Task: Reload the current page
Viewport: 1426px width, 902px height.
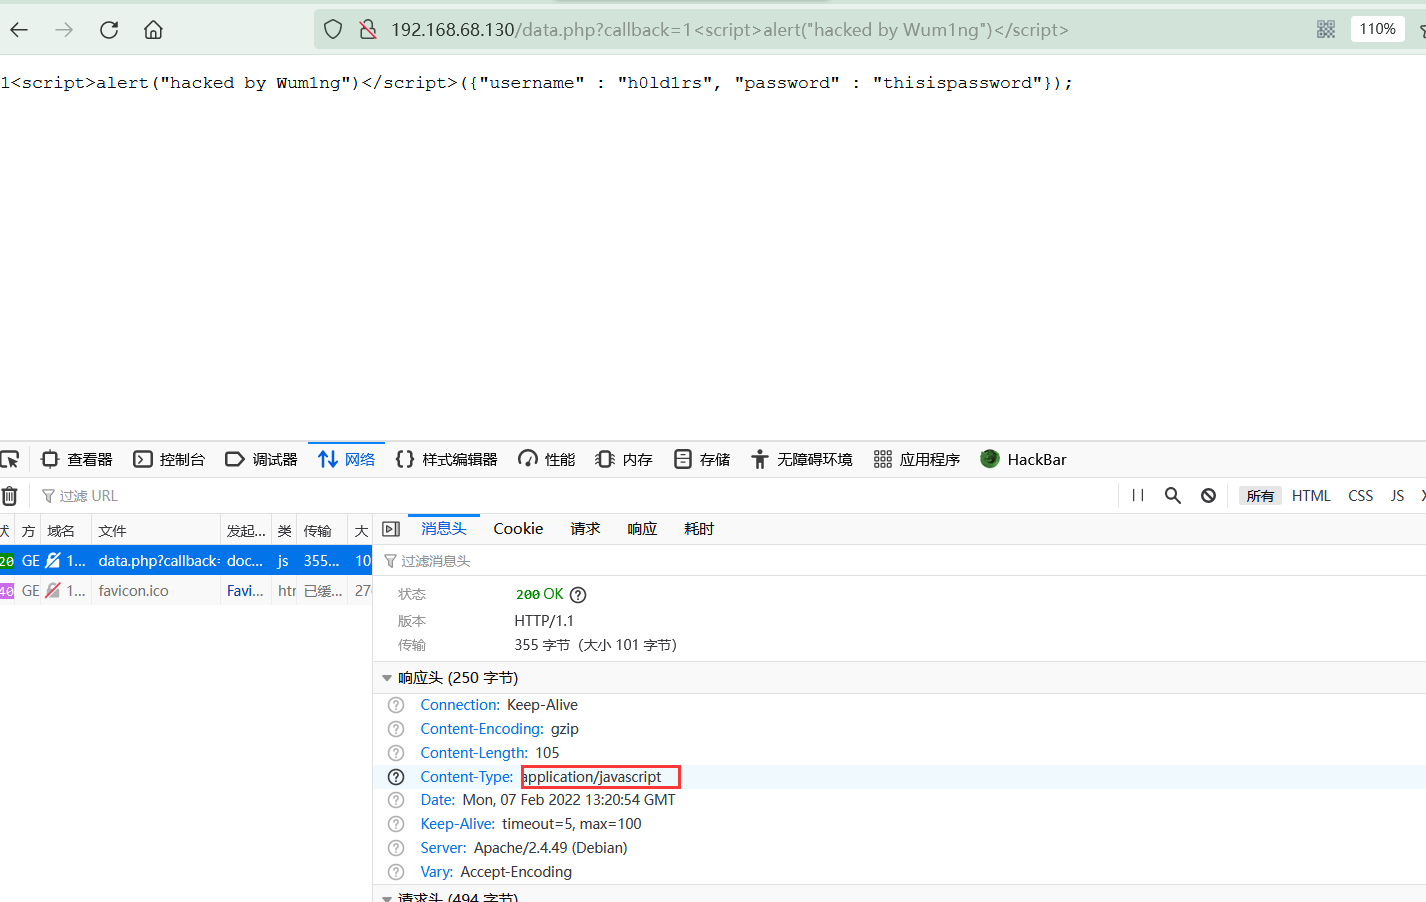Action: click(x=109, y=30)
